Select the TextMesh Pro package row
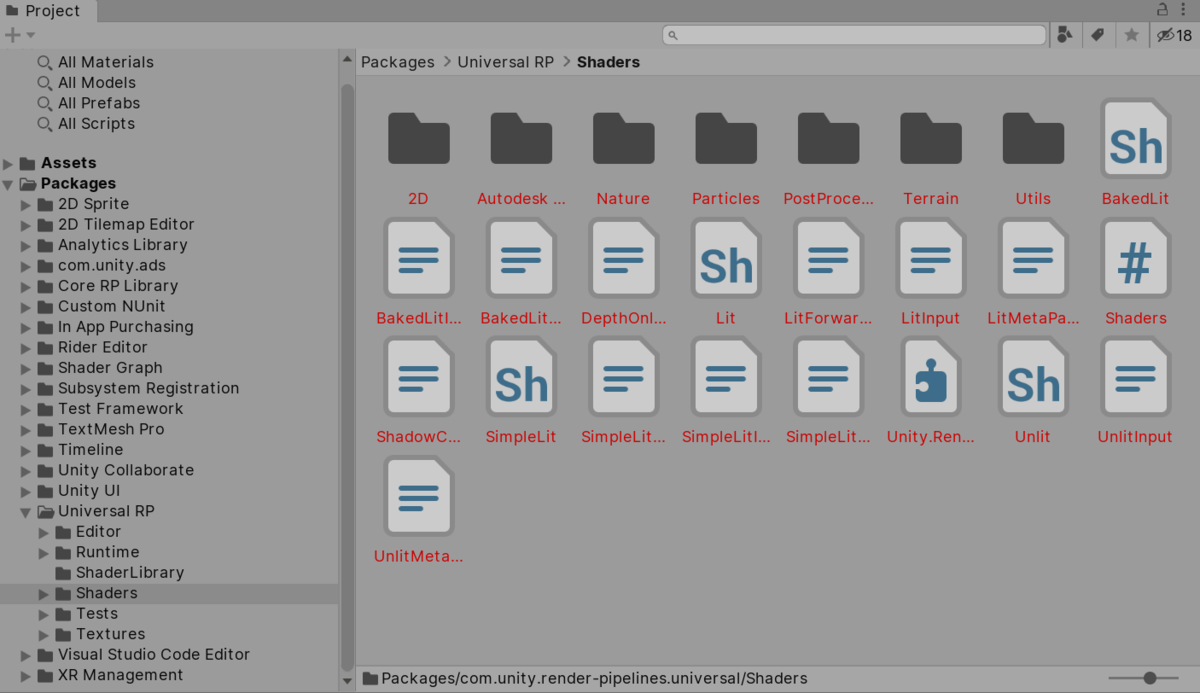Screen dimensions: 1200x693 (169, 429)
